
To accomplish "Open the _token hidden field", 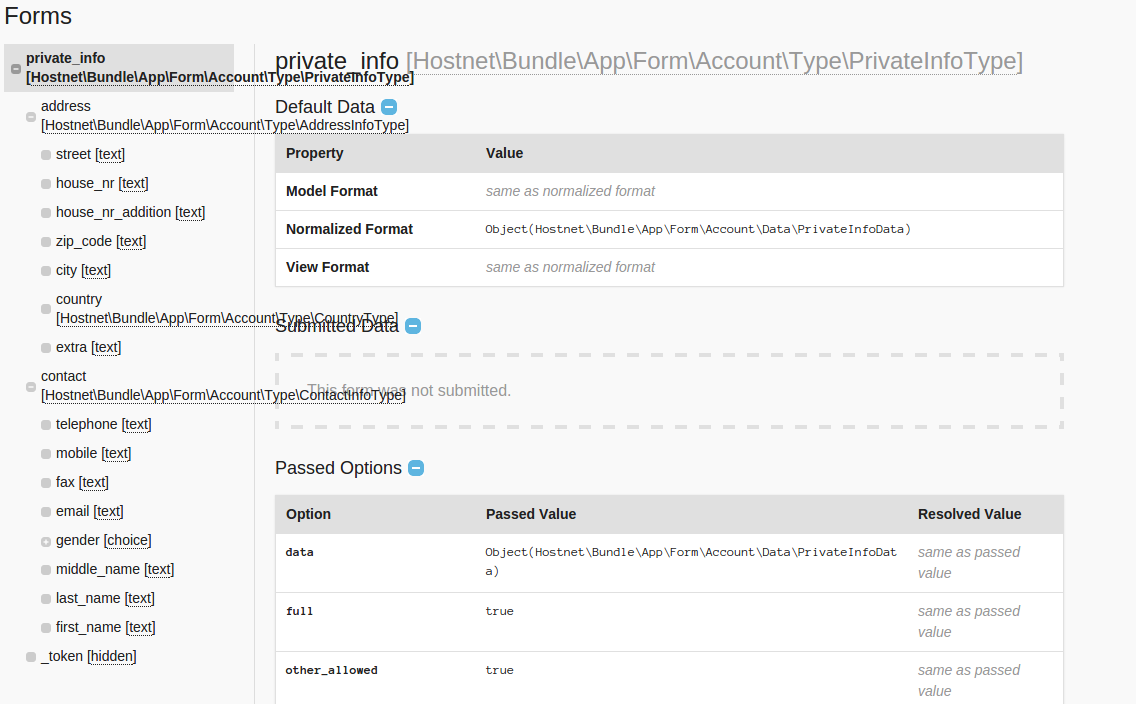I will 88,656.
